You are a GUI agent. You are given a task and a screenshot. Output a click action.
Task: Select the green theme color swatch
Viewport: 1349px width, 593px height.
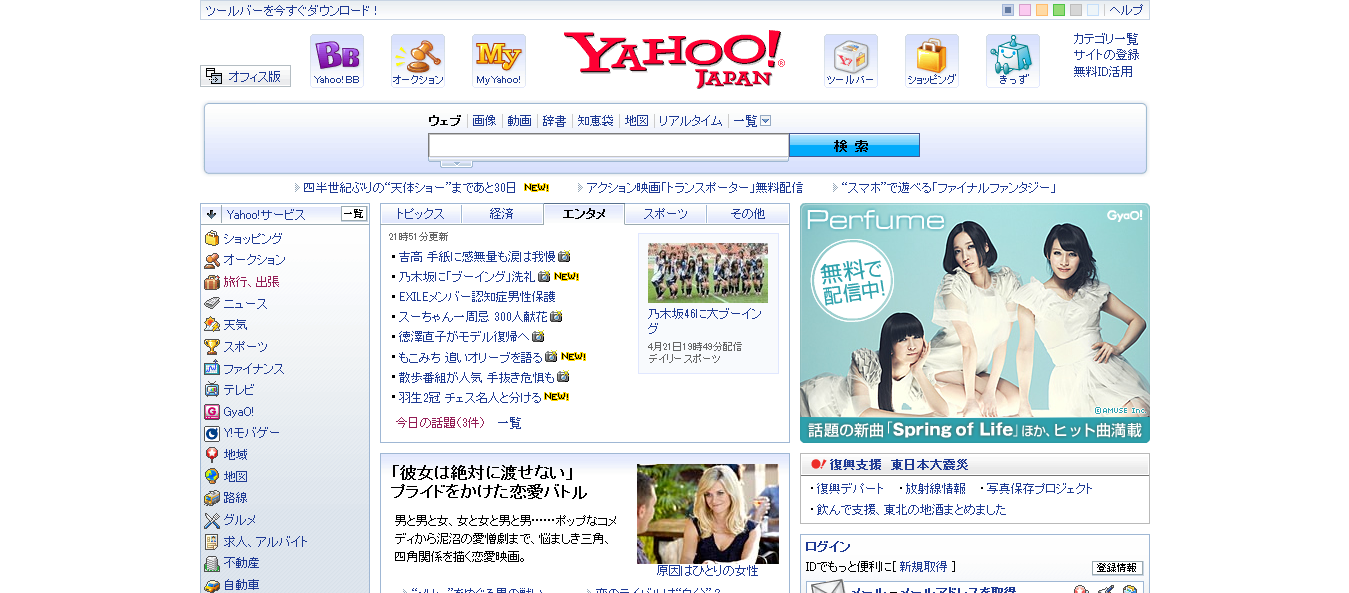tap(1059, 10)
